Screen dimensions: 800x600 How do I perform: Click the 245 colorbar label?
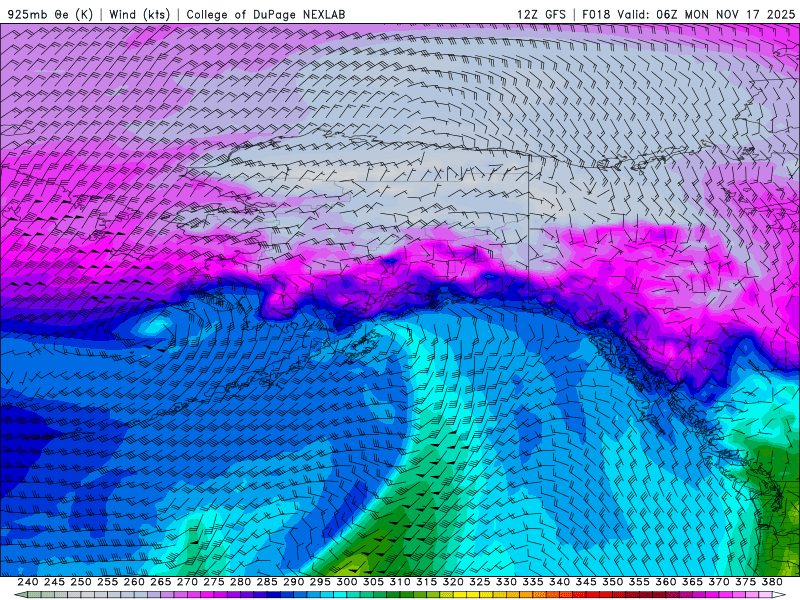coord(54,582)
